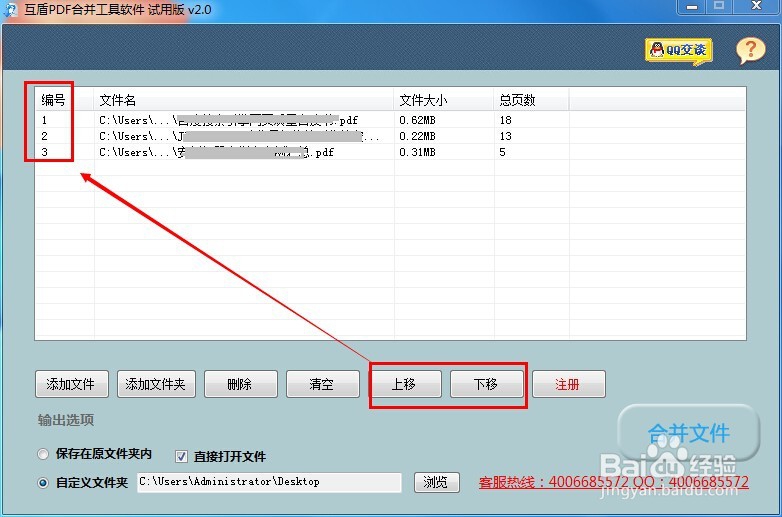Click the 编号 column header
The width and height of the screenshot is (782, 517).
(x=64, y=100)
